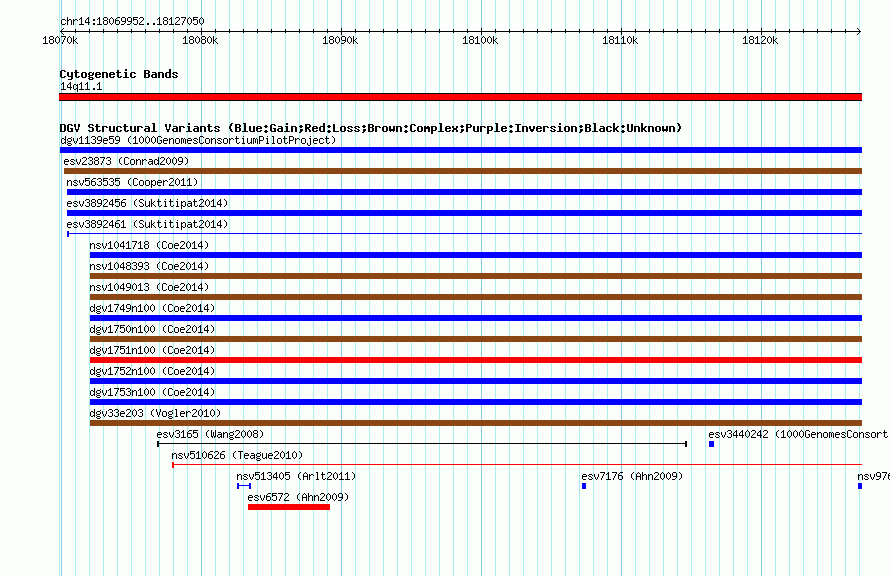890x576 pixels.
Task: Click the small blue esv7176 marker
Action: pos(584,486)
